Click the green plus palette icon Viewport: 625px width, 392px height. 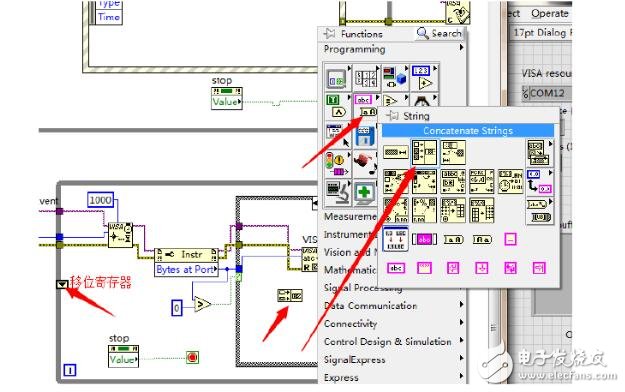[x=364, y=193]
